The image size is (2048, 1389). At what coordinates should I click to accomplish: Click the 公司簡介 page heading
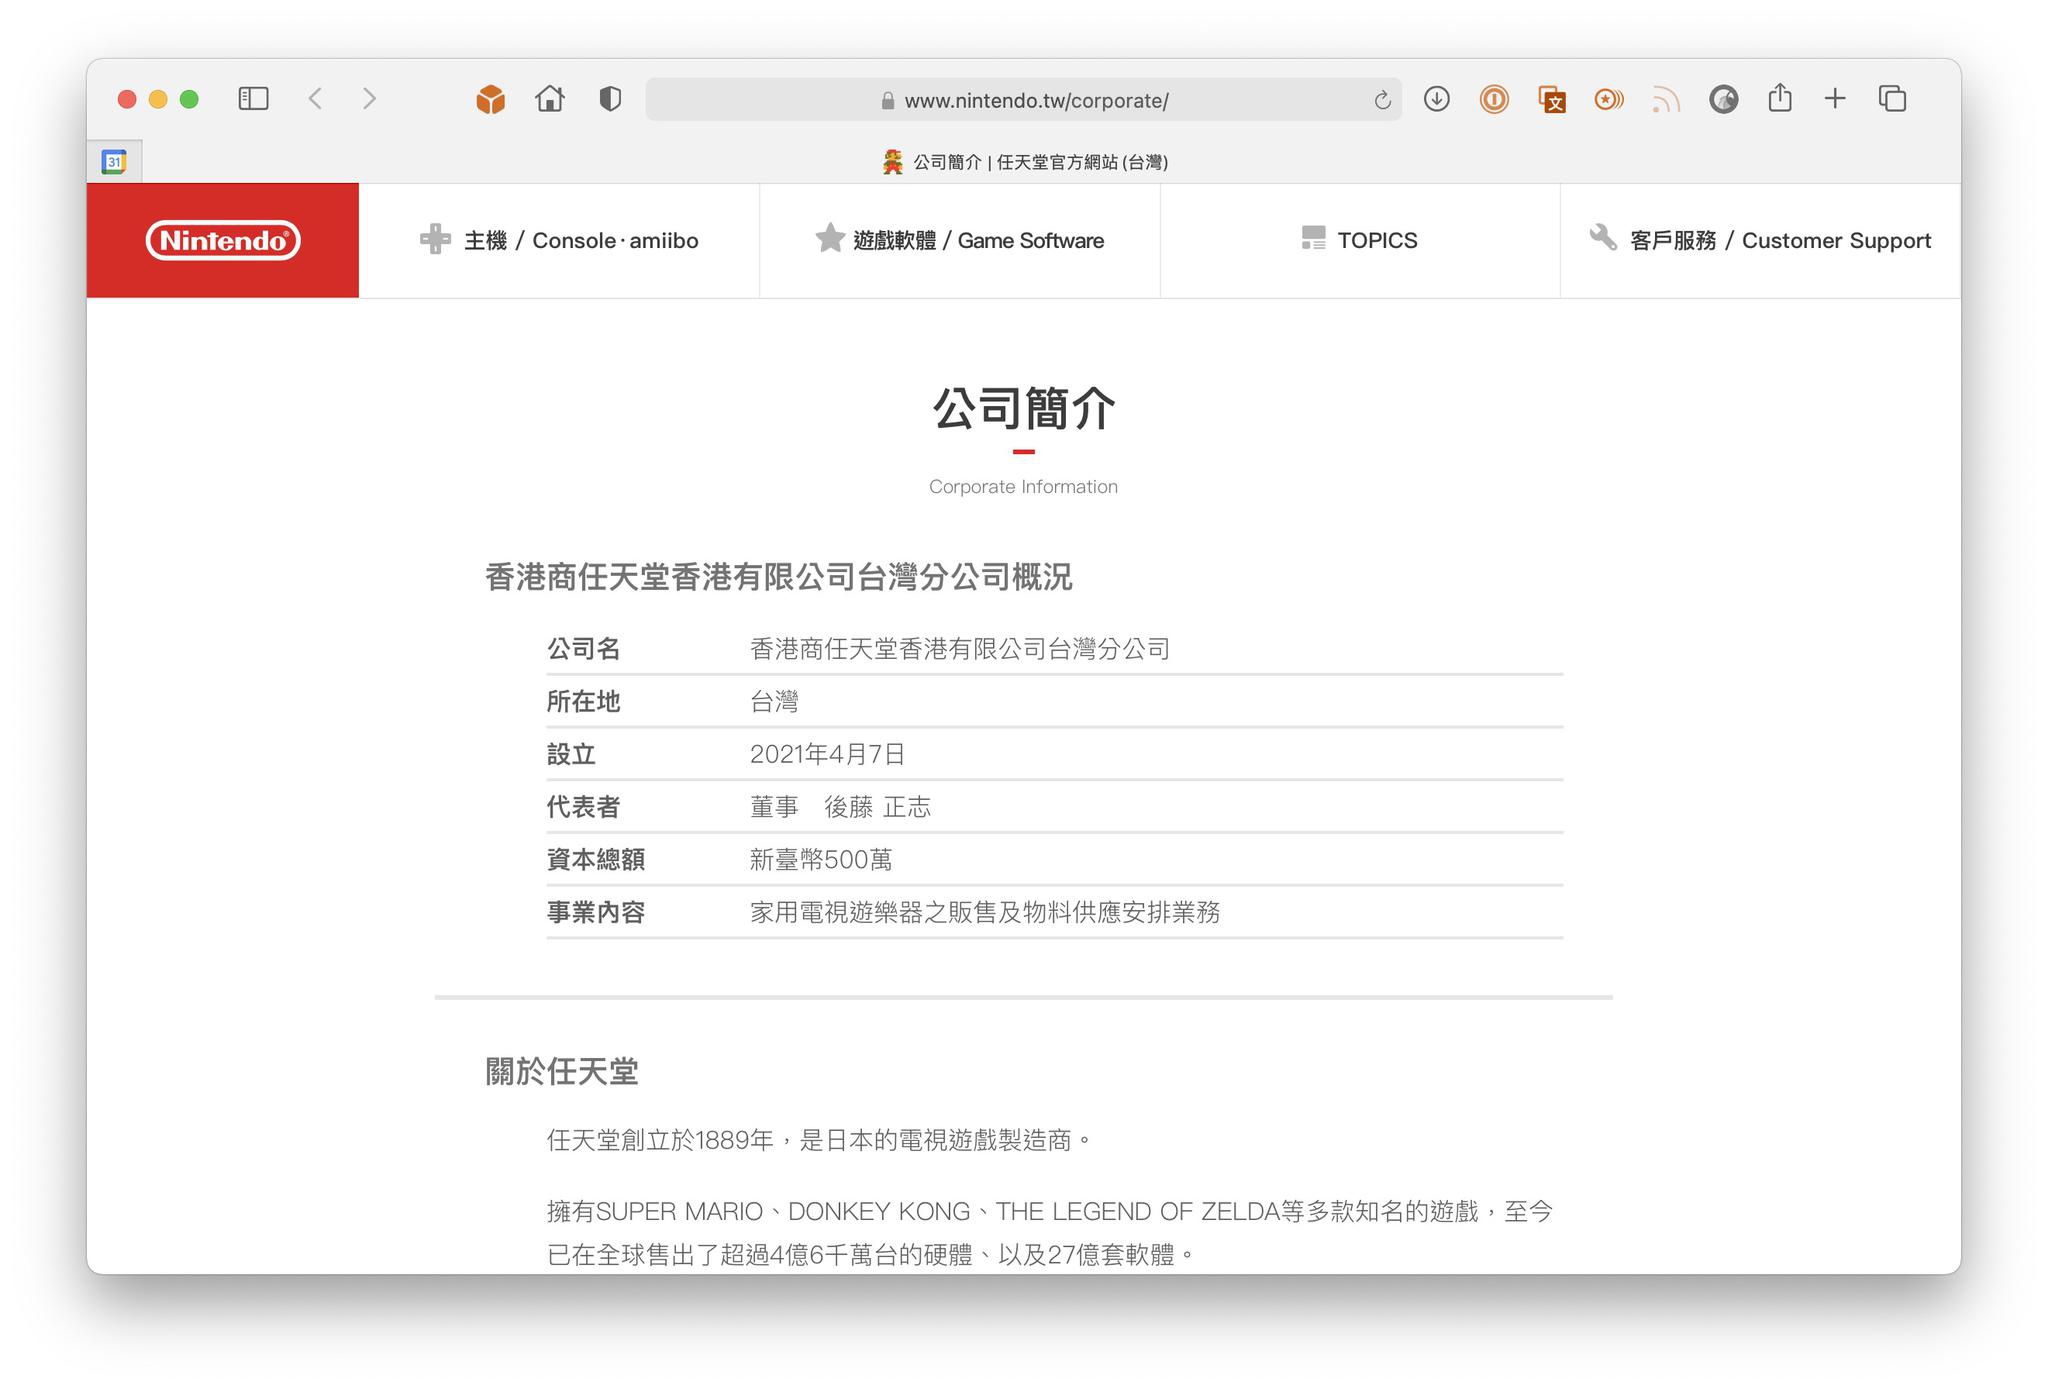click(1023, 409)
